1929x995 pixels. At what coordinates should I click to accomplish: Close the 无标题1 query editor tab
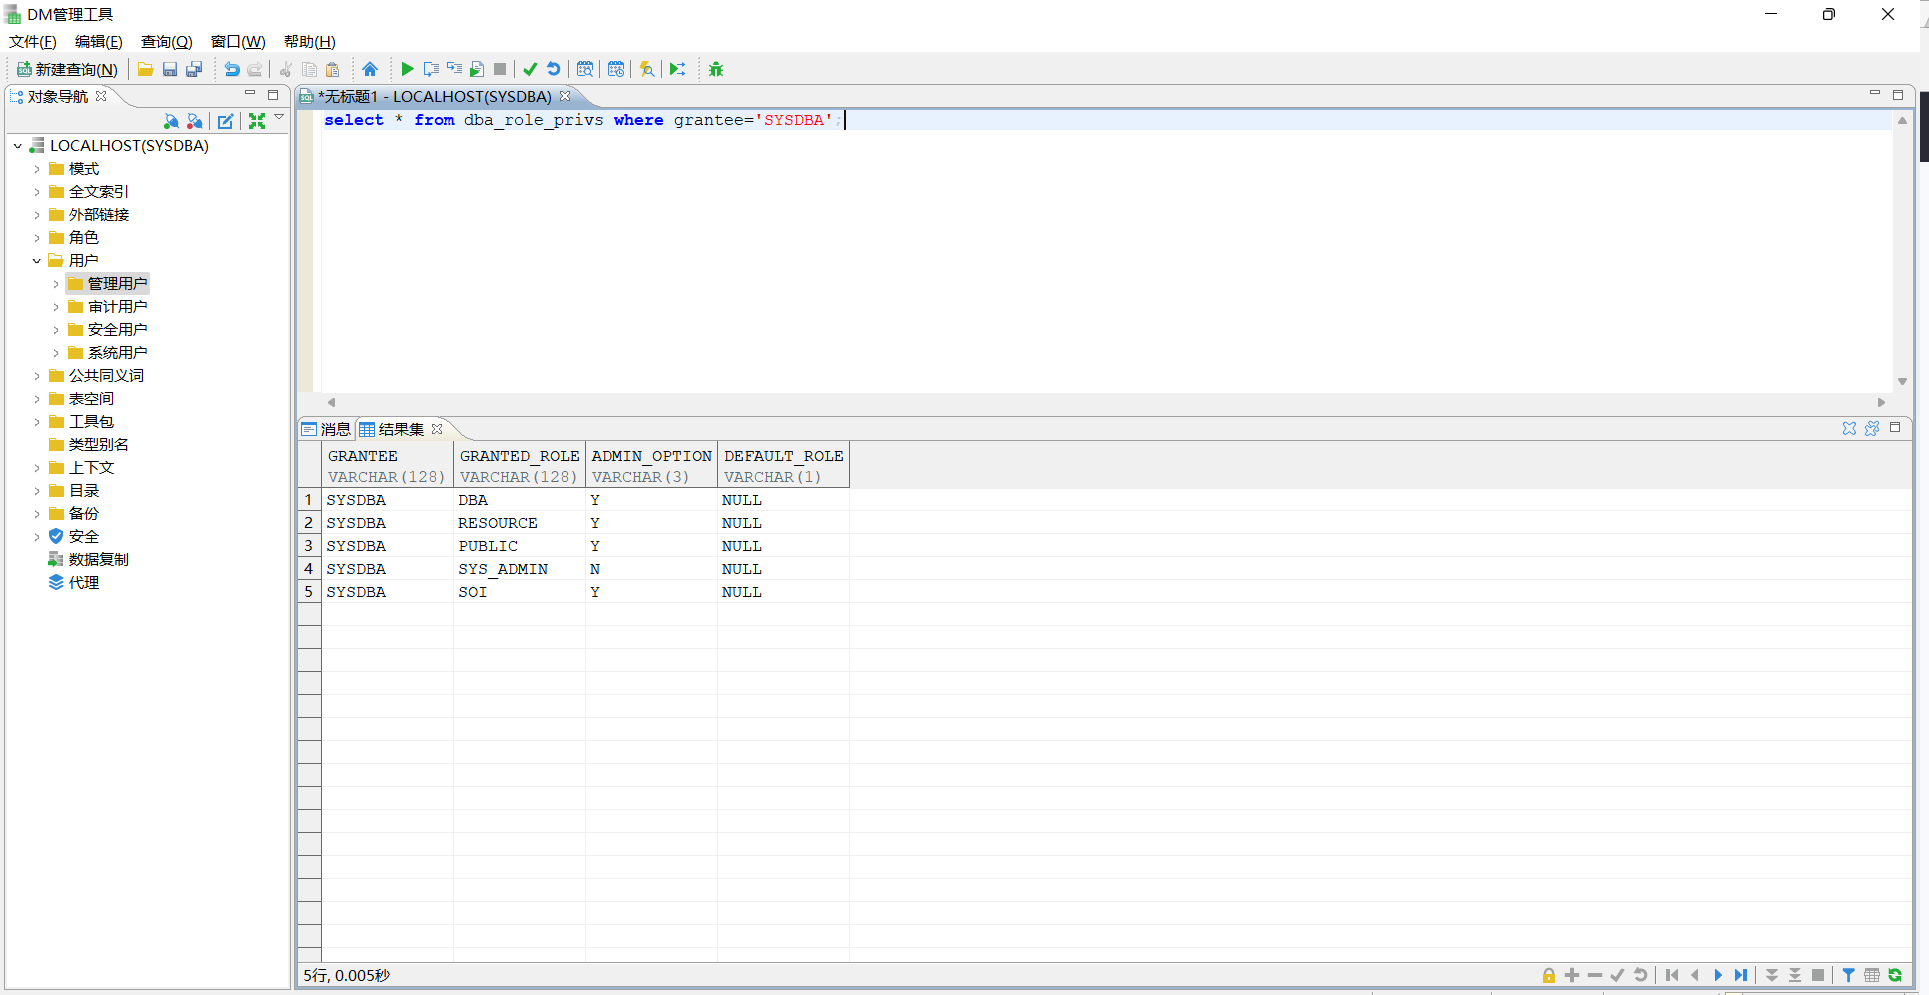565,96
